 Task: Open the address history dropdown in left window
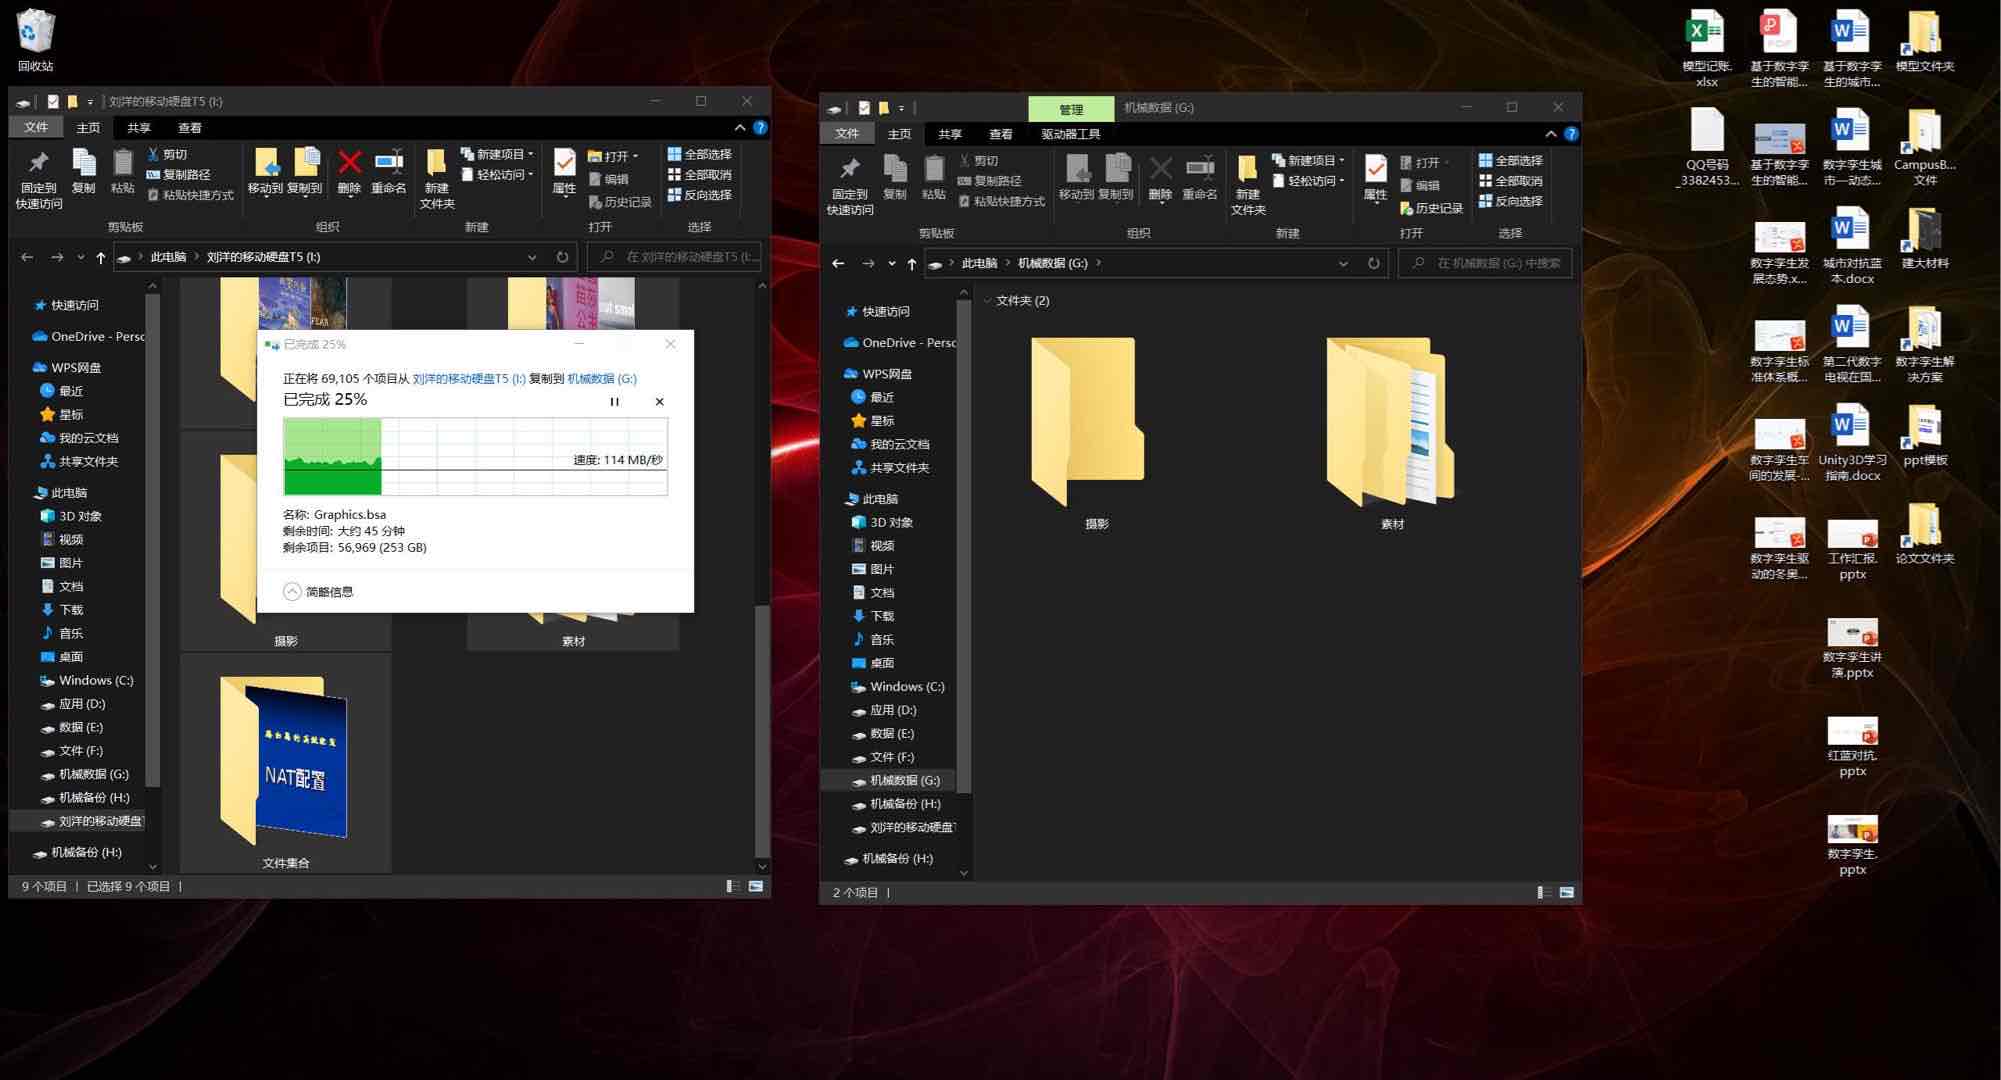[x=532, y=257]
